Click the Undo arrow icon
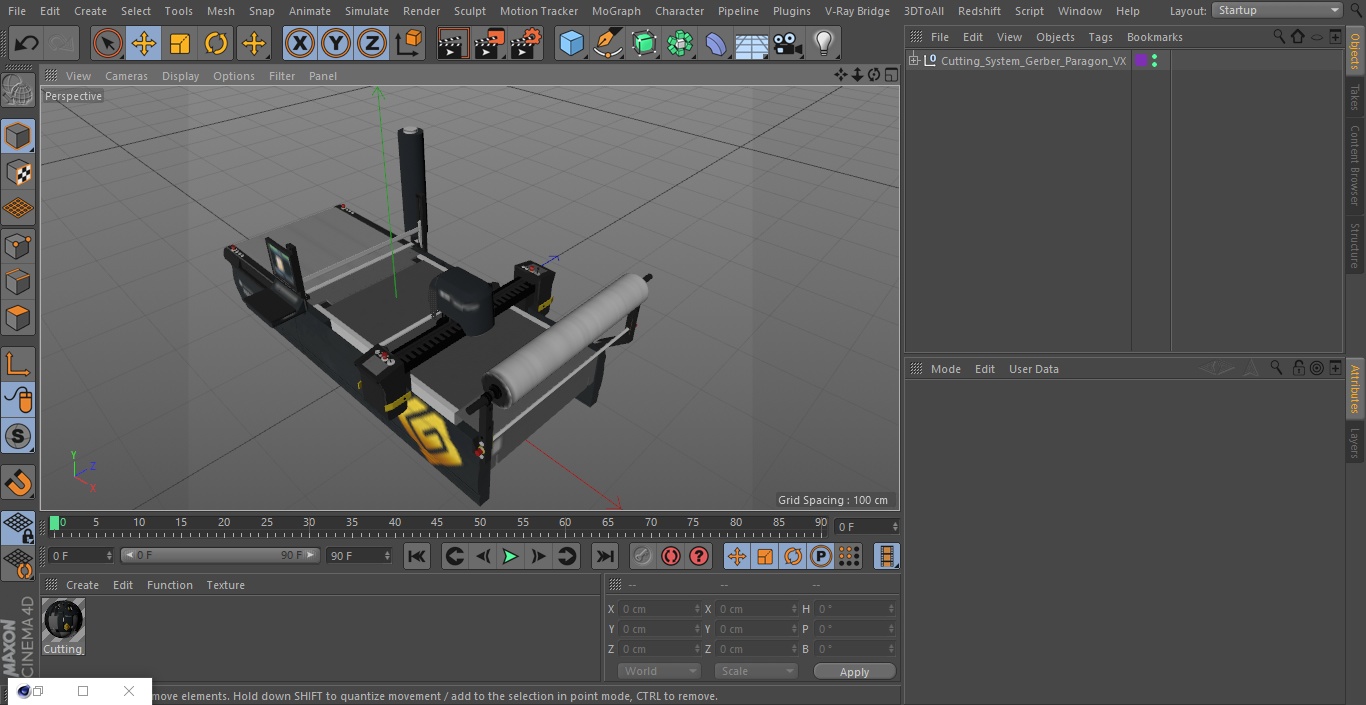The width and height of the screenshot is (1366, 705). tap(27, 44)
